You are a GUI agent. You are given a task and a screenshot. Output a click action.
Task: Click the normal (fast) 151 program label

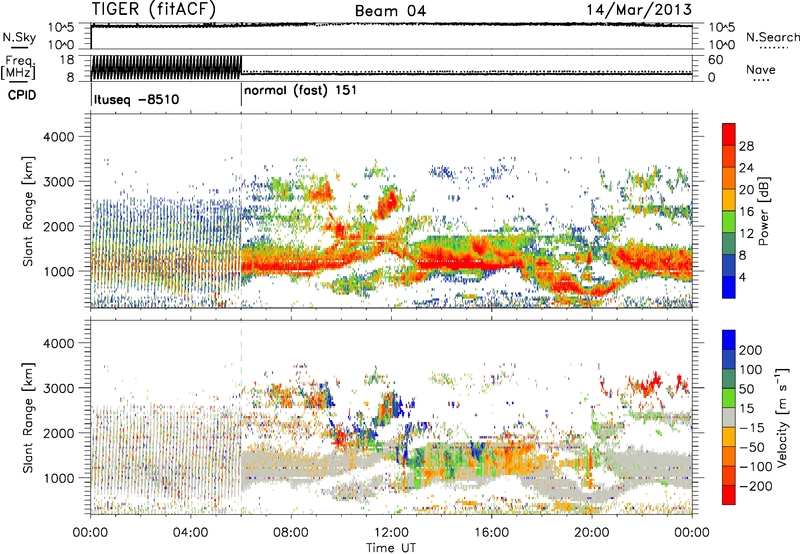(x=301, y=91)
